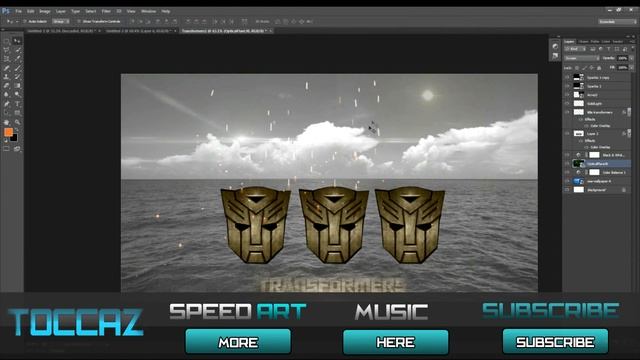The width and height of the screenshot is (640, 360).
Task: Toggle Quick Mask mode icon
Action: click(7, 149)
